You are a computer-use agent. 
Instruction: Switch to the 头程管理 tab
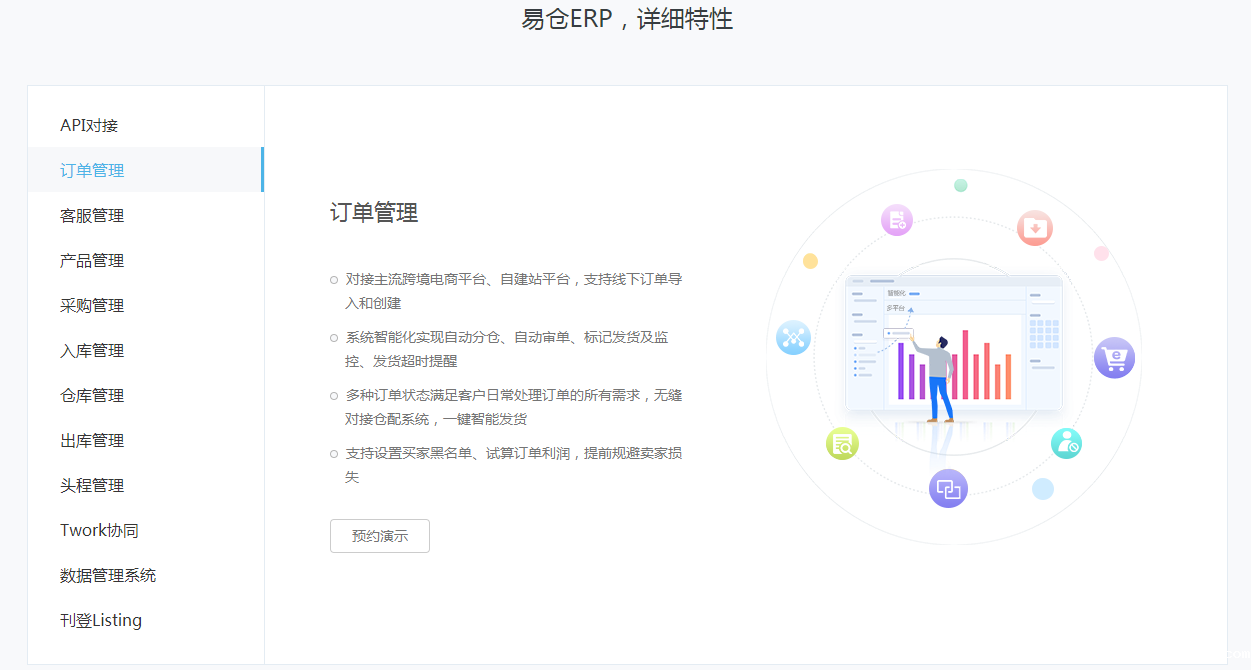[x=92, y=485]
